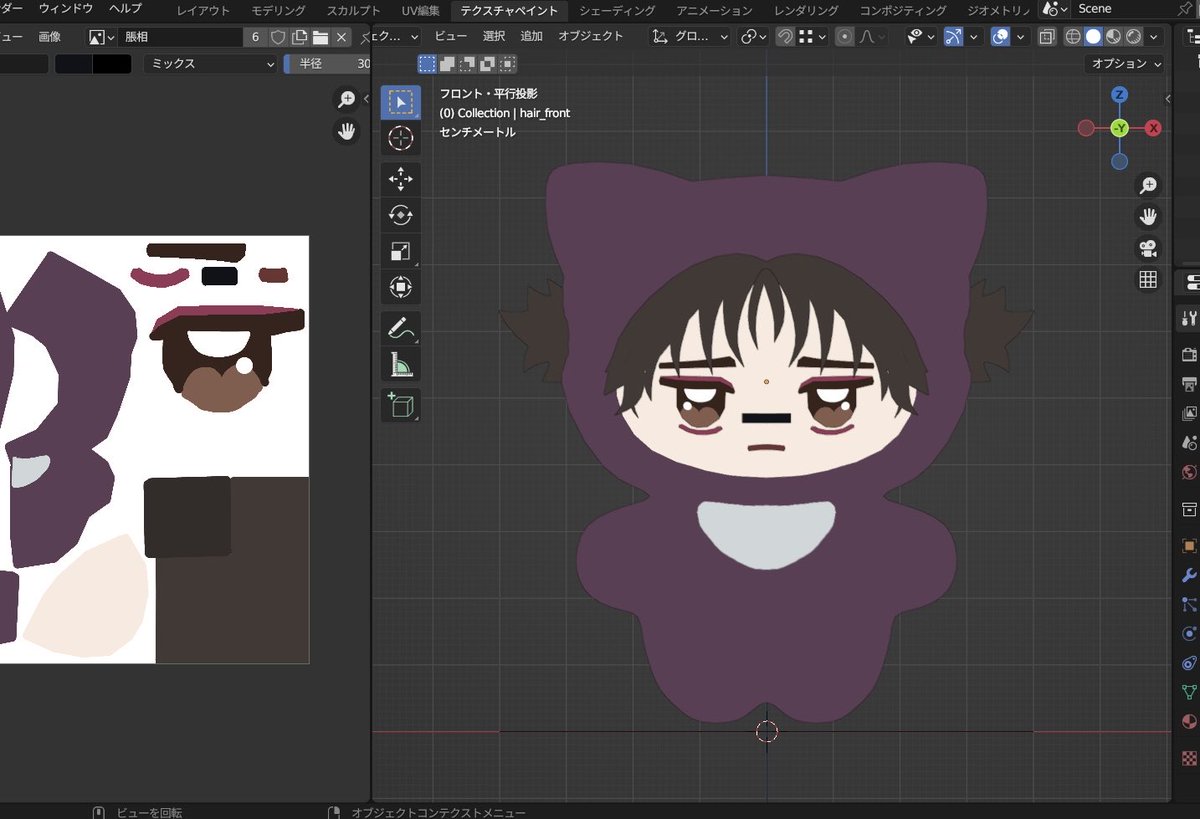
Task: Toggle X-ray mode in viewport header
Action: pyautogui.click(x=1047, y=37)
